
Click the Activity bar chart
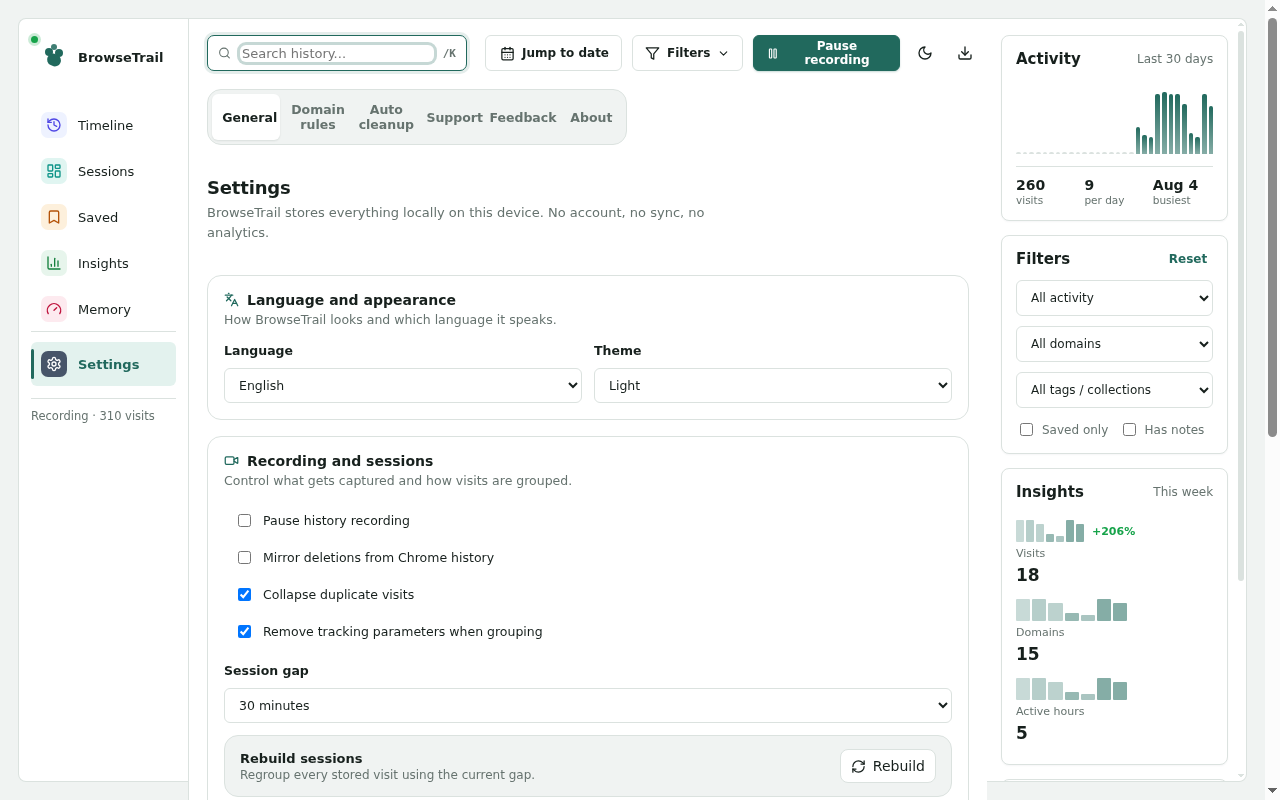pos(1114,122)
